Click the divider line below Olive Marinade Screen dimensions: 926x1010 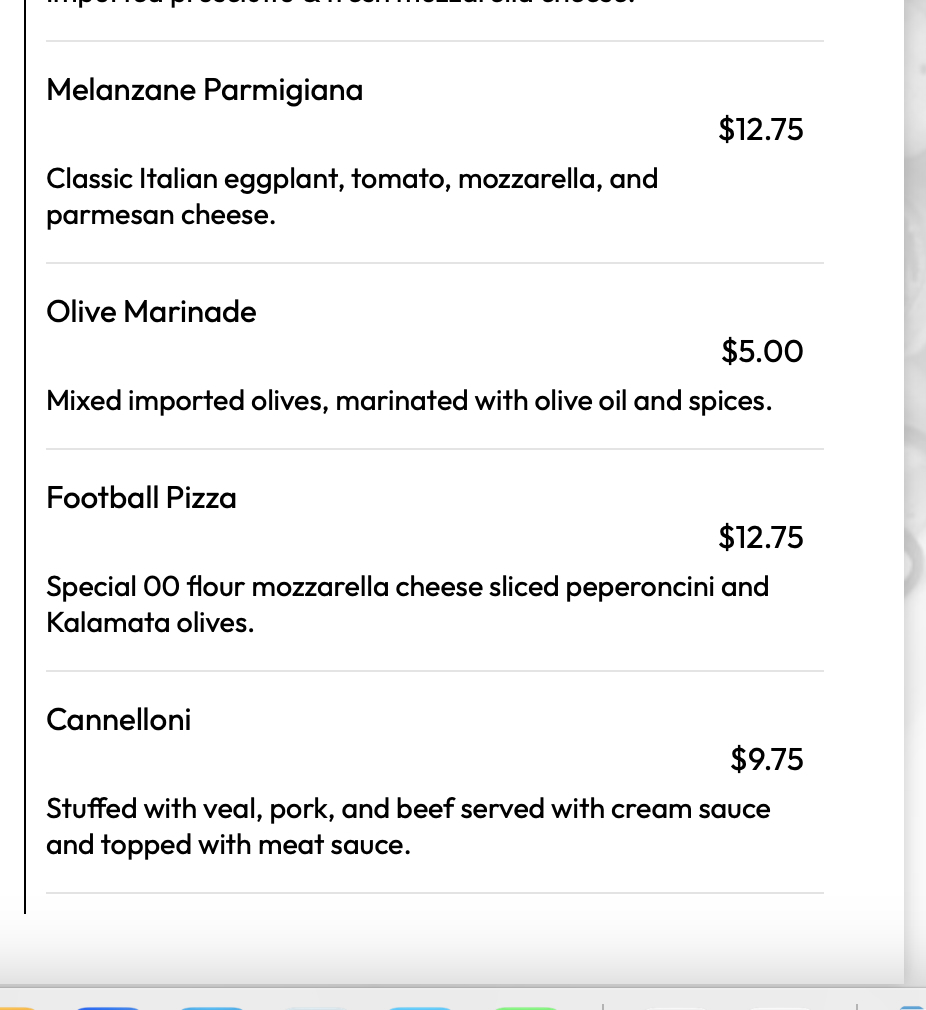click(x=435, y=449)
